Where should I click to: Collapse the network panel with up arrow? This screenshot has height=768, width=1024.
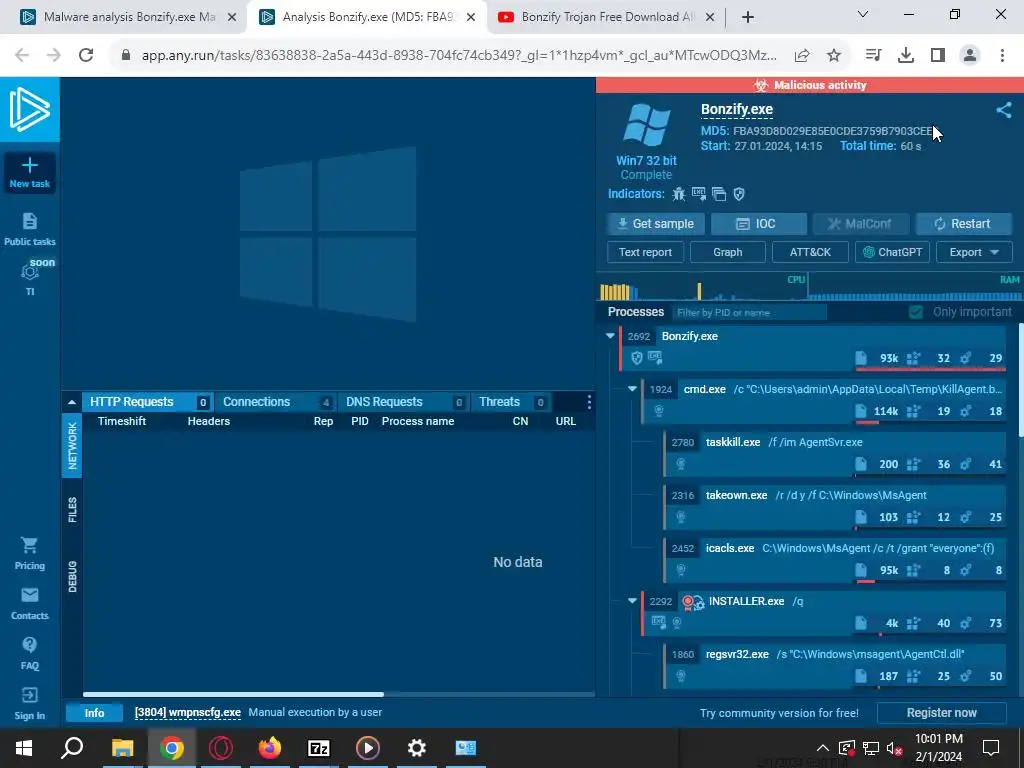pos(72,402)
